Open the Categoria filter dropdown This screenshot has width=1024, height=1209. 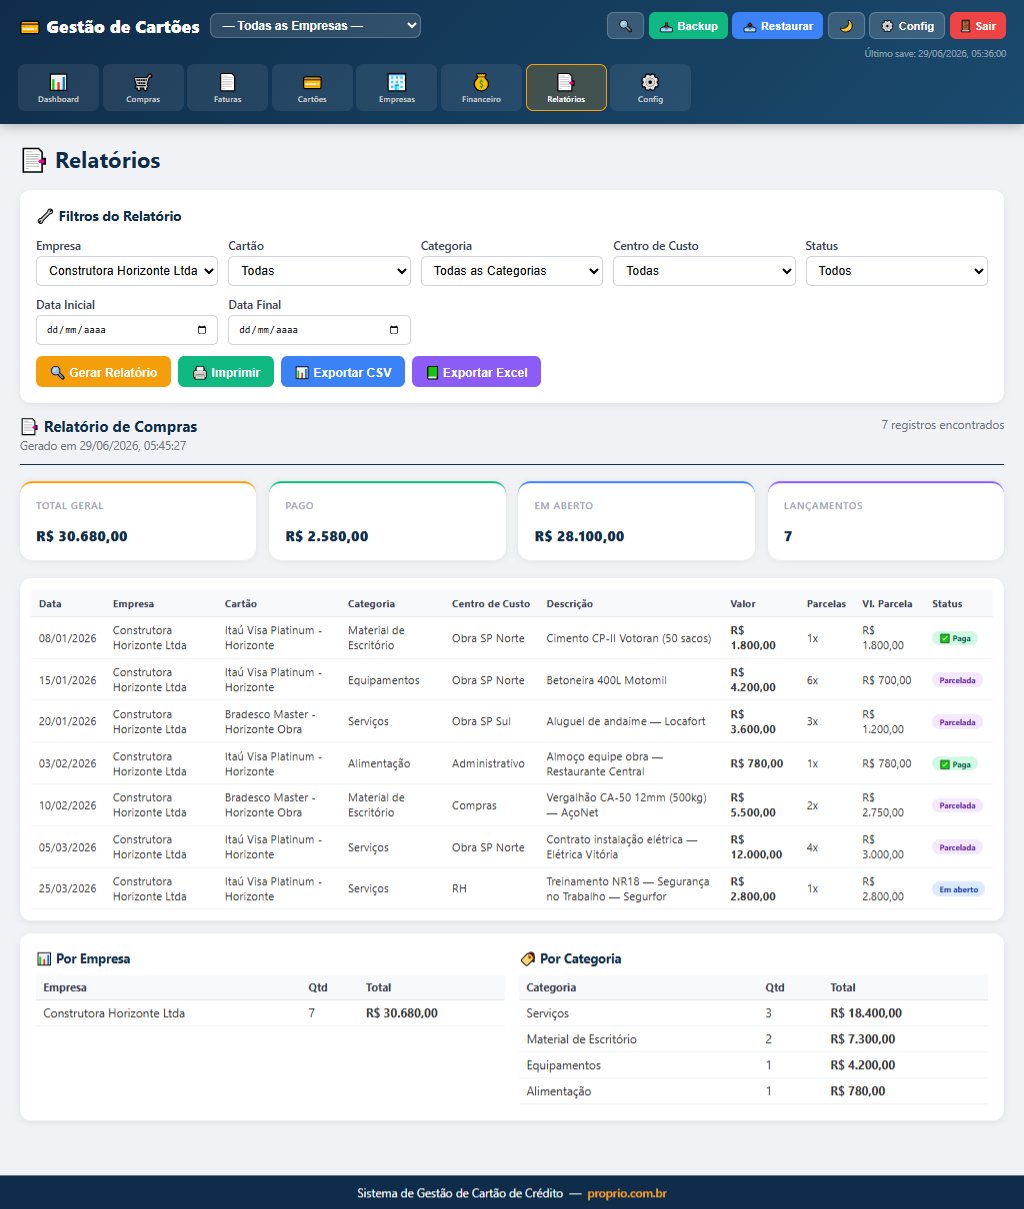coord(512,271)
